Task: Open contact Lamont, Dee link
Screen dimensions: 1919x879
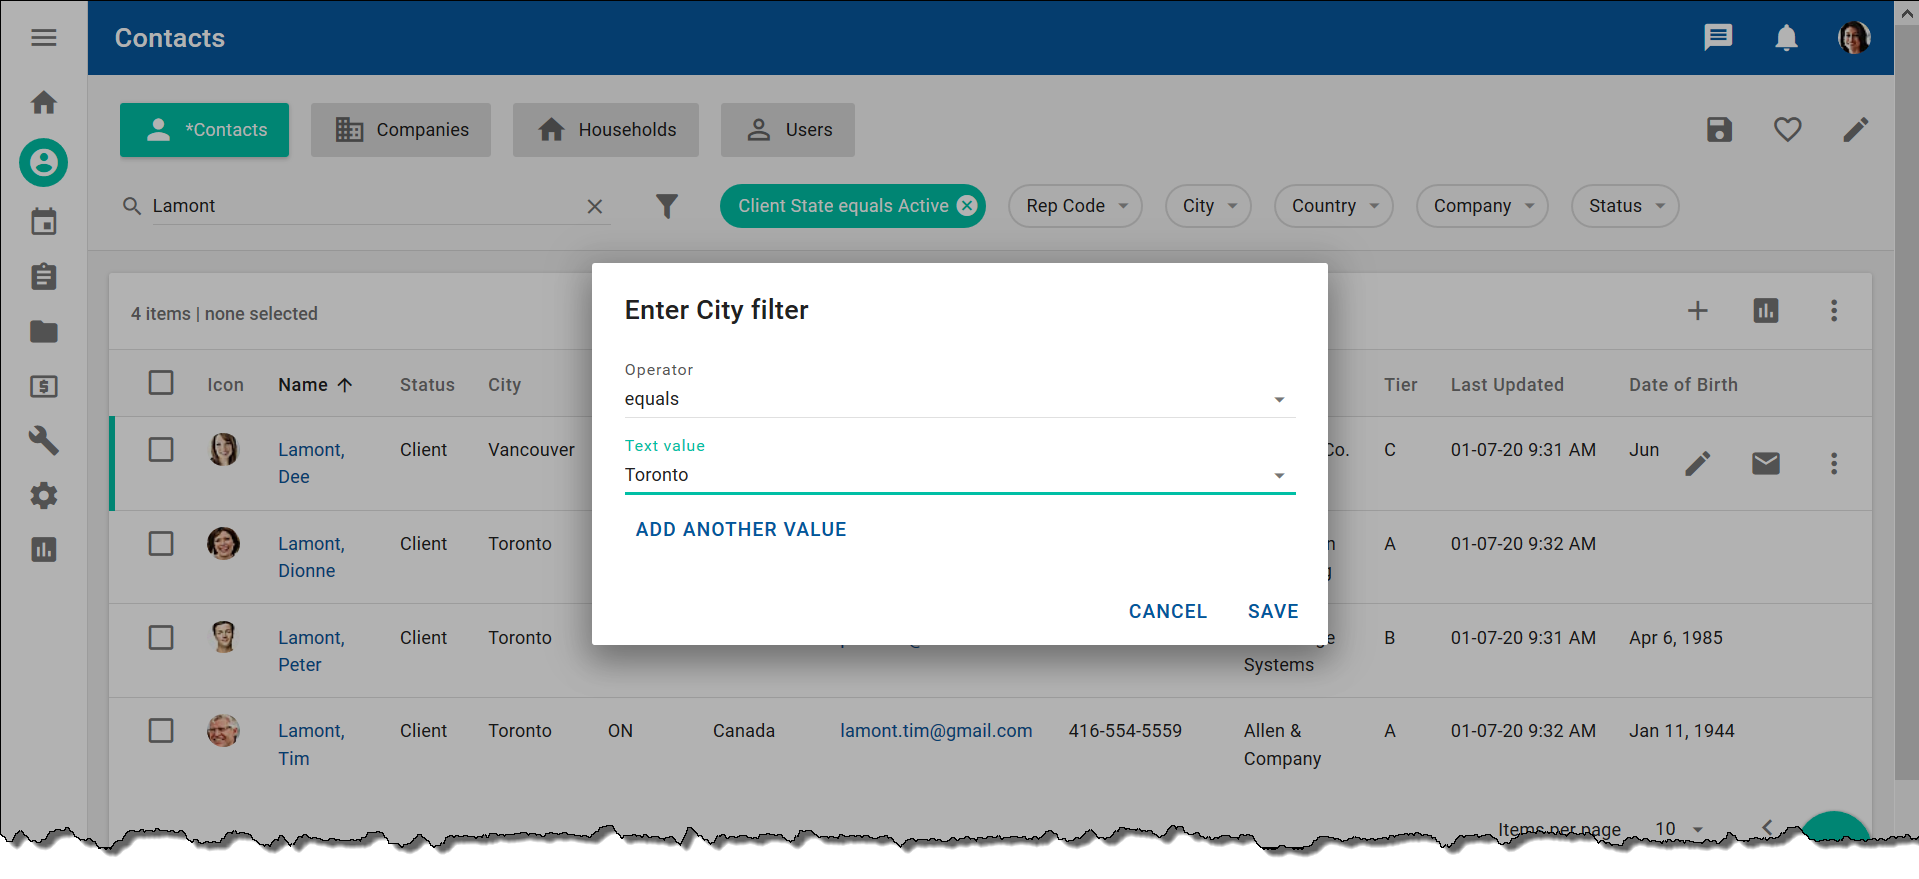Action: coord(311,463)
